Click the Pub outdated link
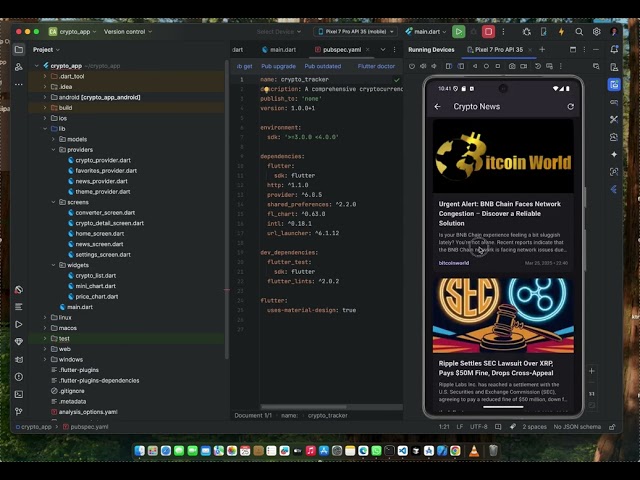The width and height of the screenshot is (640, 480). [x=322, y=66]
